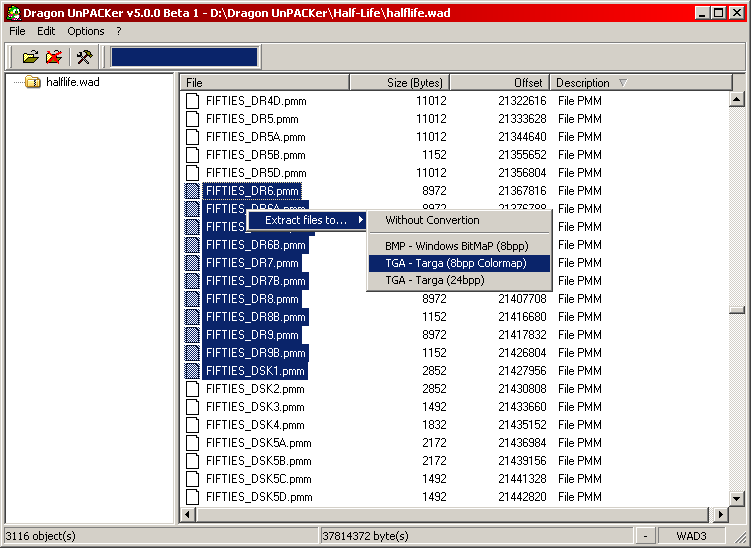Screen dimensions: 751x548
Task: Click selected file icon beside FIFTIES_DSK1.pmm
Action: pos(192,371)
